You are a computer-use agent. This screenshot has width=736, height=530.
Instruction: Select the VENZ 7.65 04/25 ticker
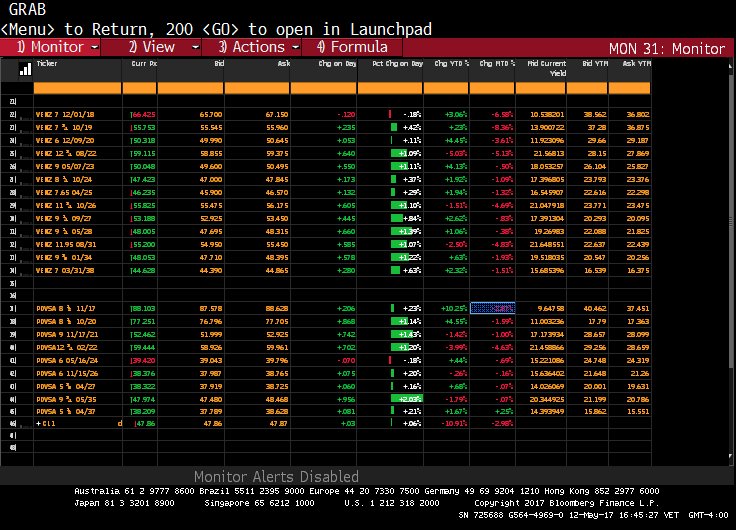click(x=64, y=192)
